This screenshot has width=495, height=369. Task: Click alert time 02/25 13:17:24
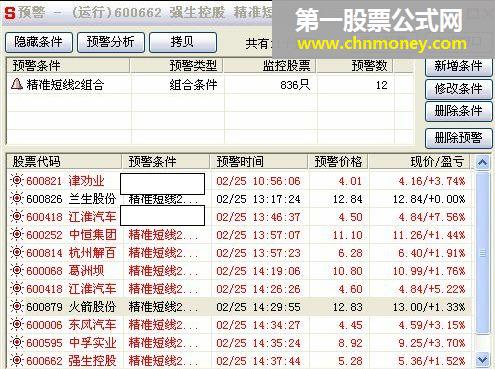click(x=258, y=199)
